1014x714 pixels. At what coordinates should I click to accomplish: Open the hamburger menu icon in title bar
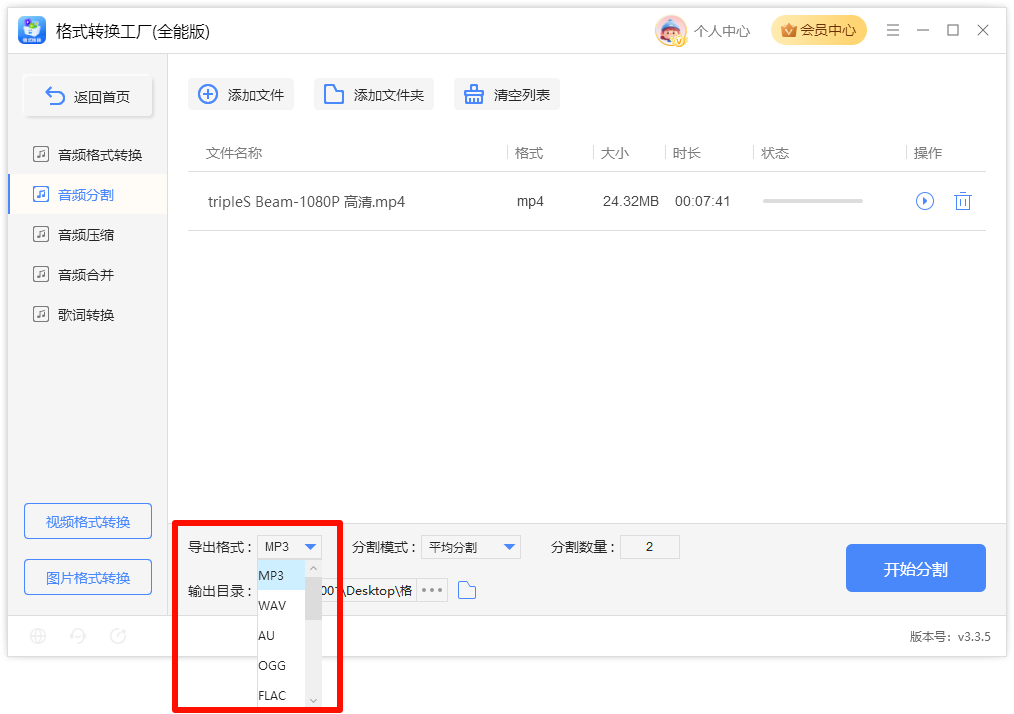tap(892, 30)
